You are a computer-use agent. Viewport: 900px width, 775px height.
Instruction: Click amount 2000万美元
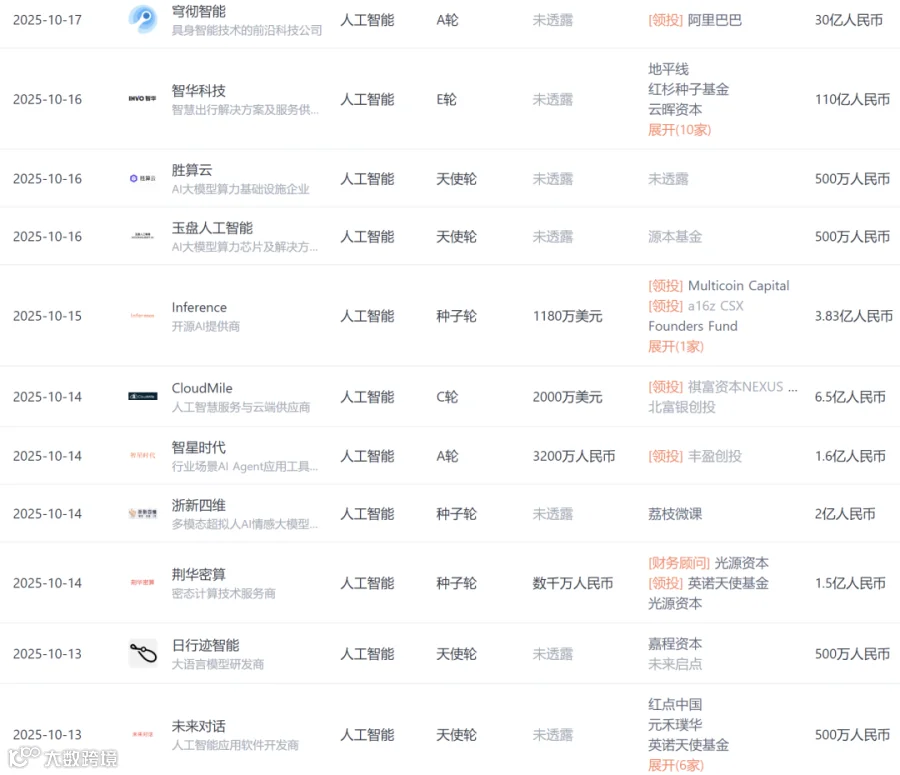coord(567,397)
